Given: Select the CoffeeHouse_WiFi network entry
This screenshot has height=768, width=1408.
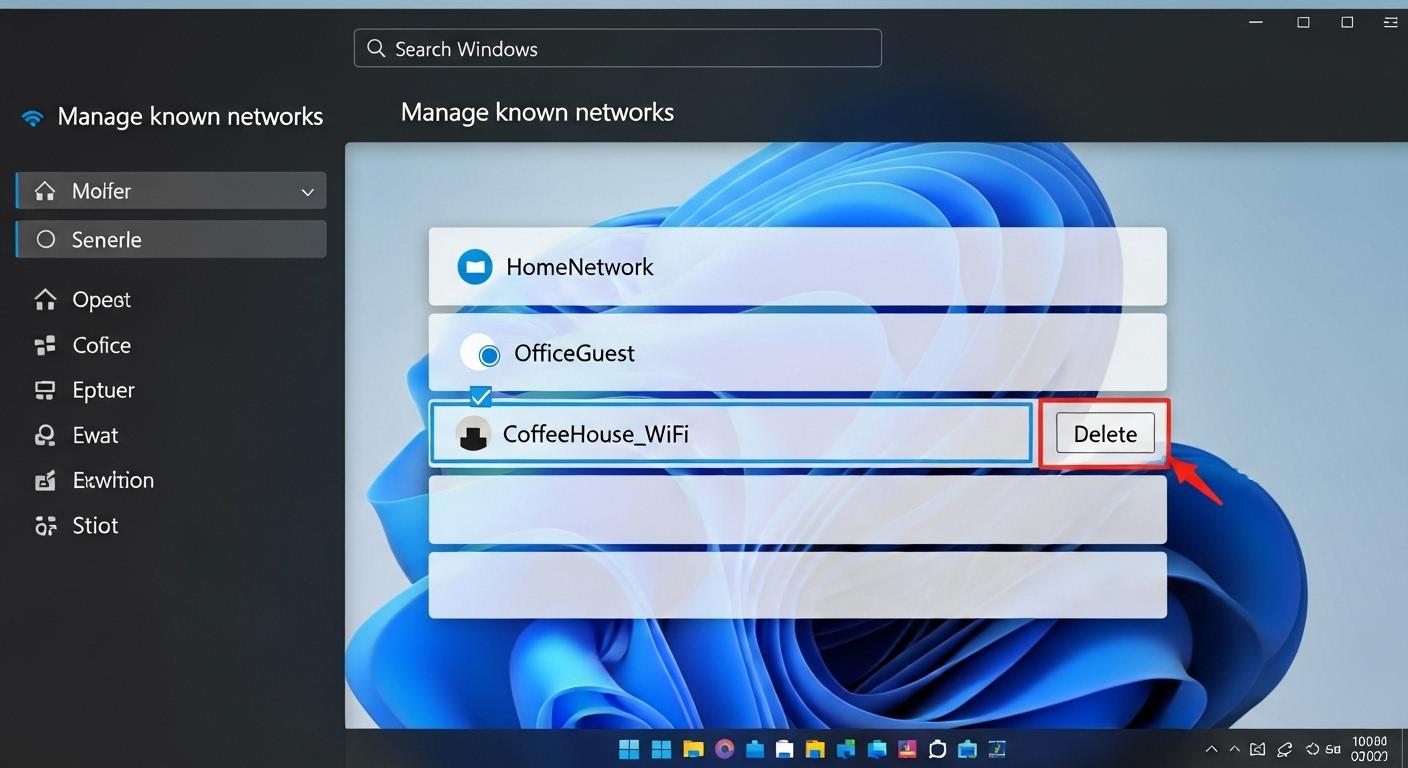Looking at the screenshot, I should pos(731,433).
